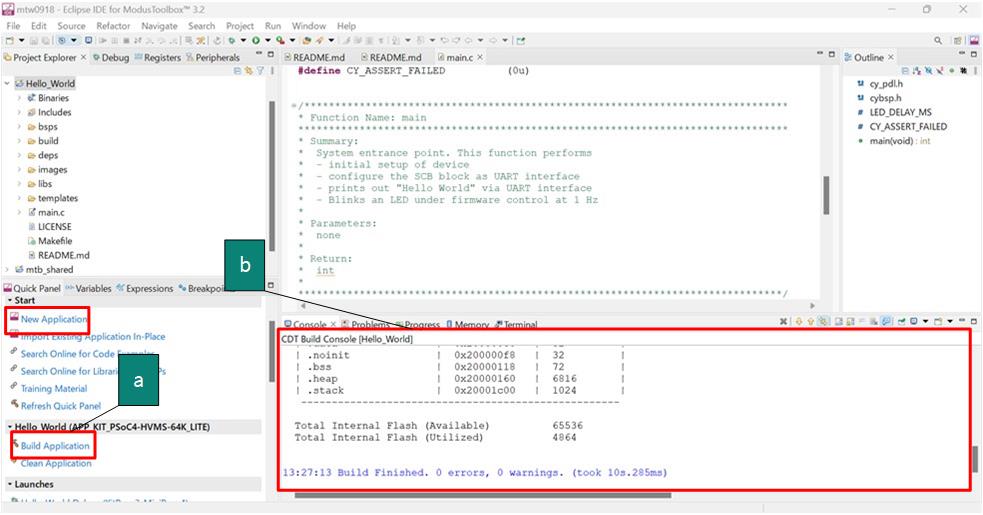Image resolution: width=983 pixels, height=515 pixels.
Task: Open the File menu
Action: (x=13, y=26)
